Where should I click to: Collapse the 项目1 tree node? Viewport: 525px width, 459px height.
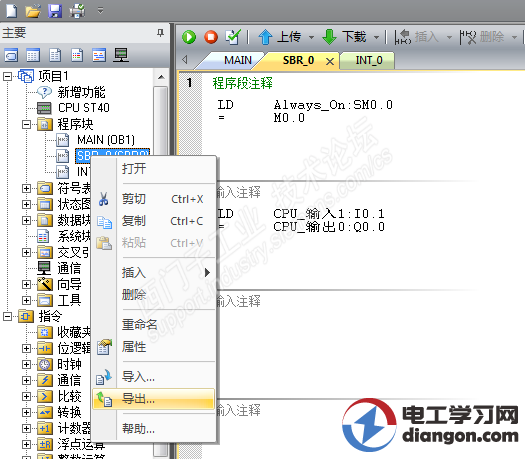coord(7,76)
